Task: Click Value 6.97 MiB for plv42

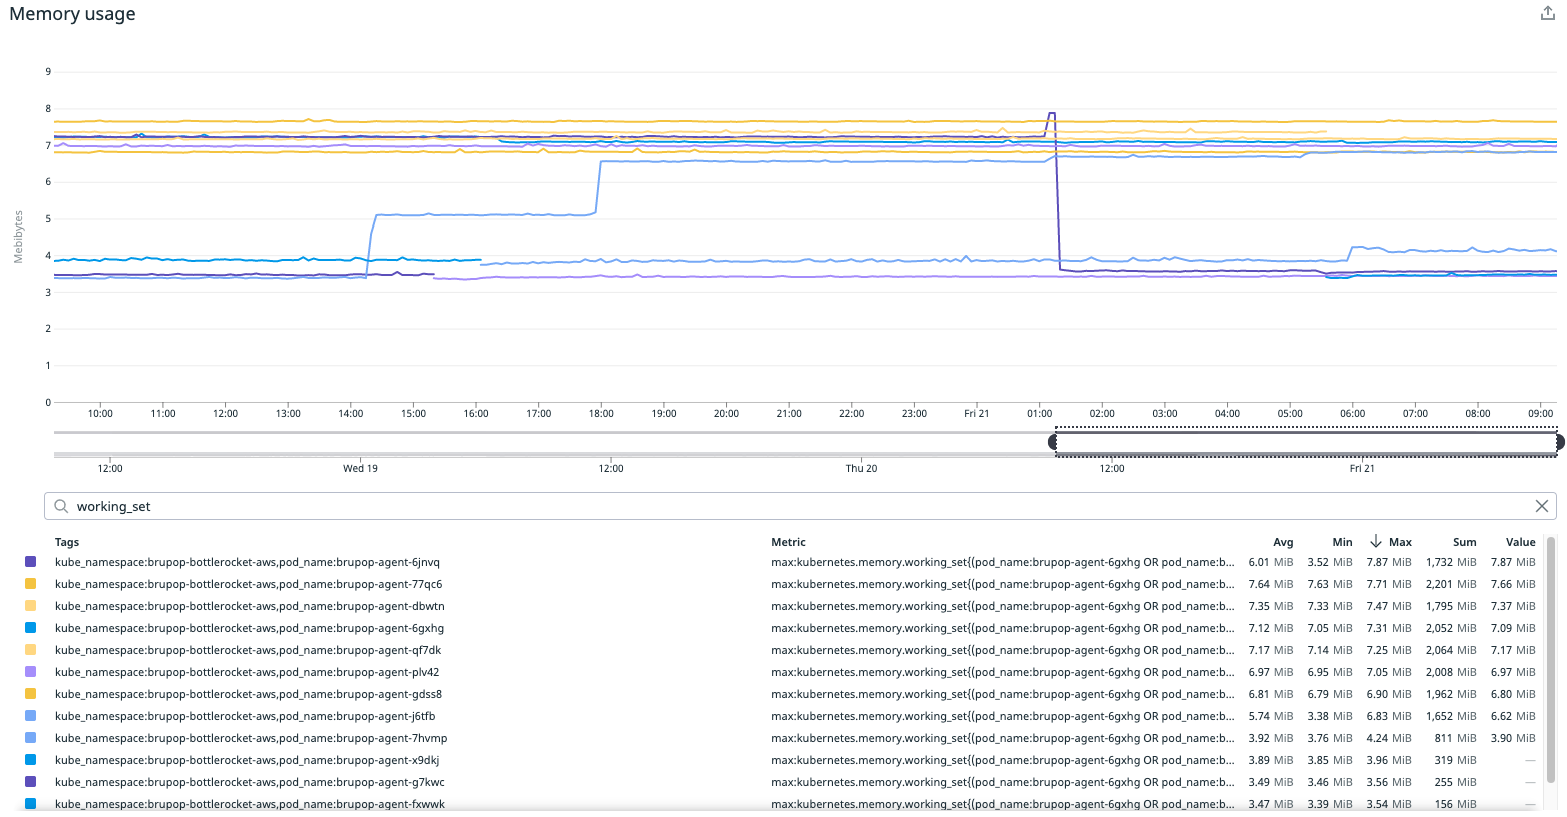Action: [x=1513, y=672]
